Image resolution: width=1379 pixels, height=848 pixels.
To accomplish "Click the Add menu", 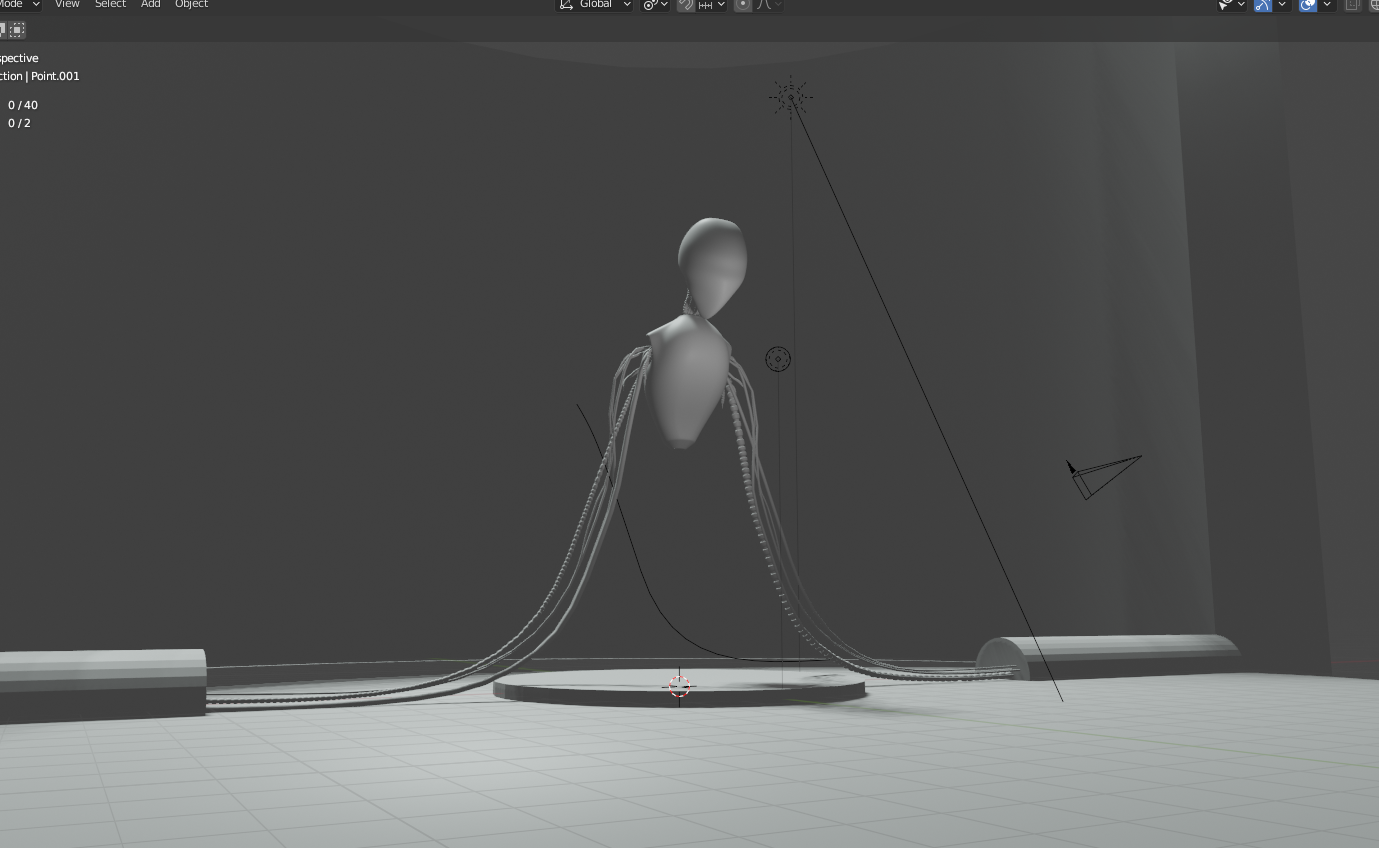I will click(150, 5).
